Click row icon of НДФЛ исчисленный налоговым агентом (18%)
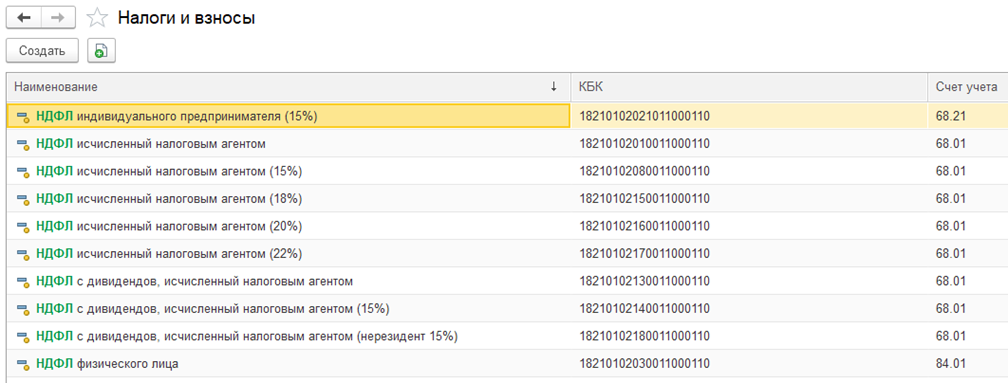Screen dimensions: 1008x383 pos(23,199)
